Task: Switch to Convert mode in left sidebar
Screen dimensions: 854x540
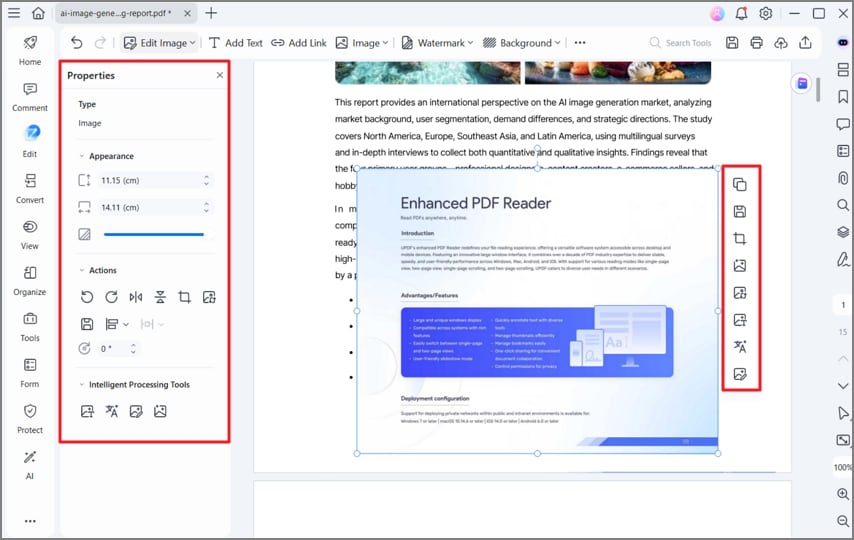Action: click(30, 189)
